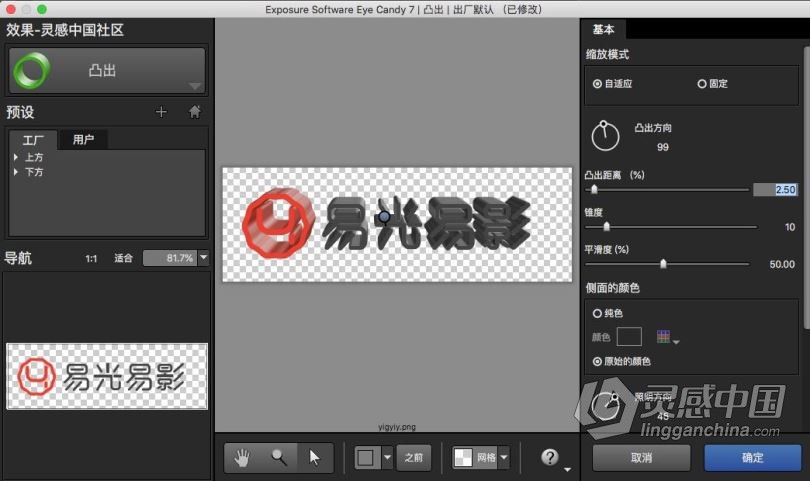Click the checkerboard grid background icon
Screen dimensions: 810x481
463,457
